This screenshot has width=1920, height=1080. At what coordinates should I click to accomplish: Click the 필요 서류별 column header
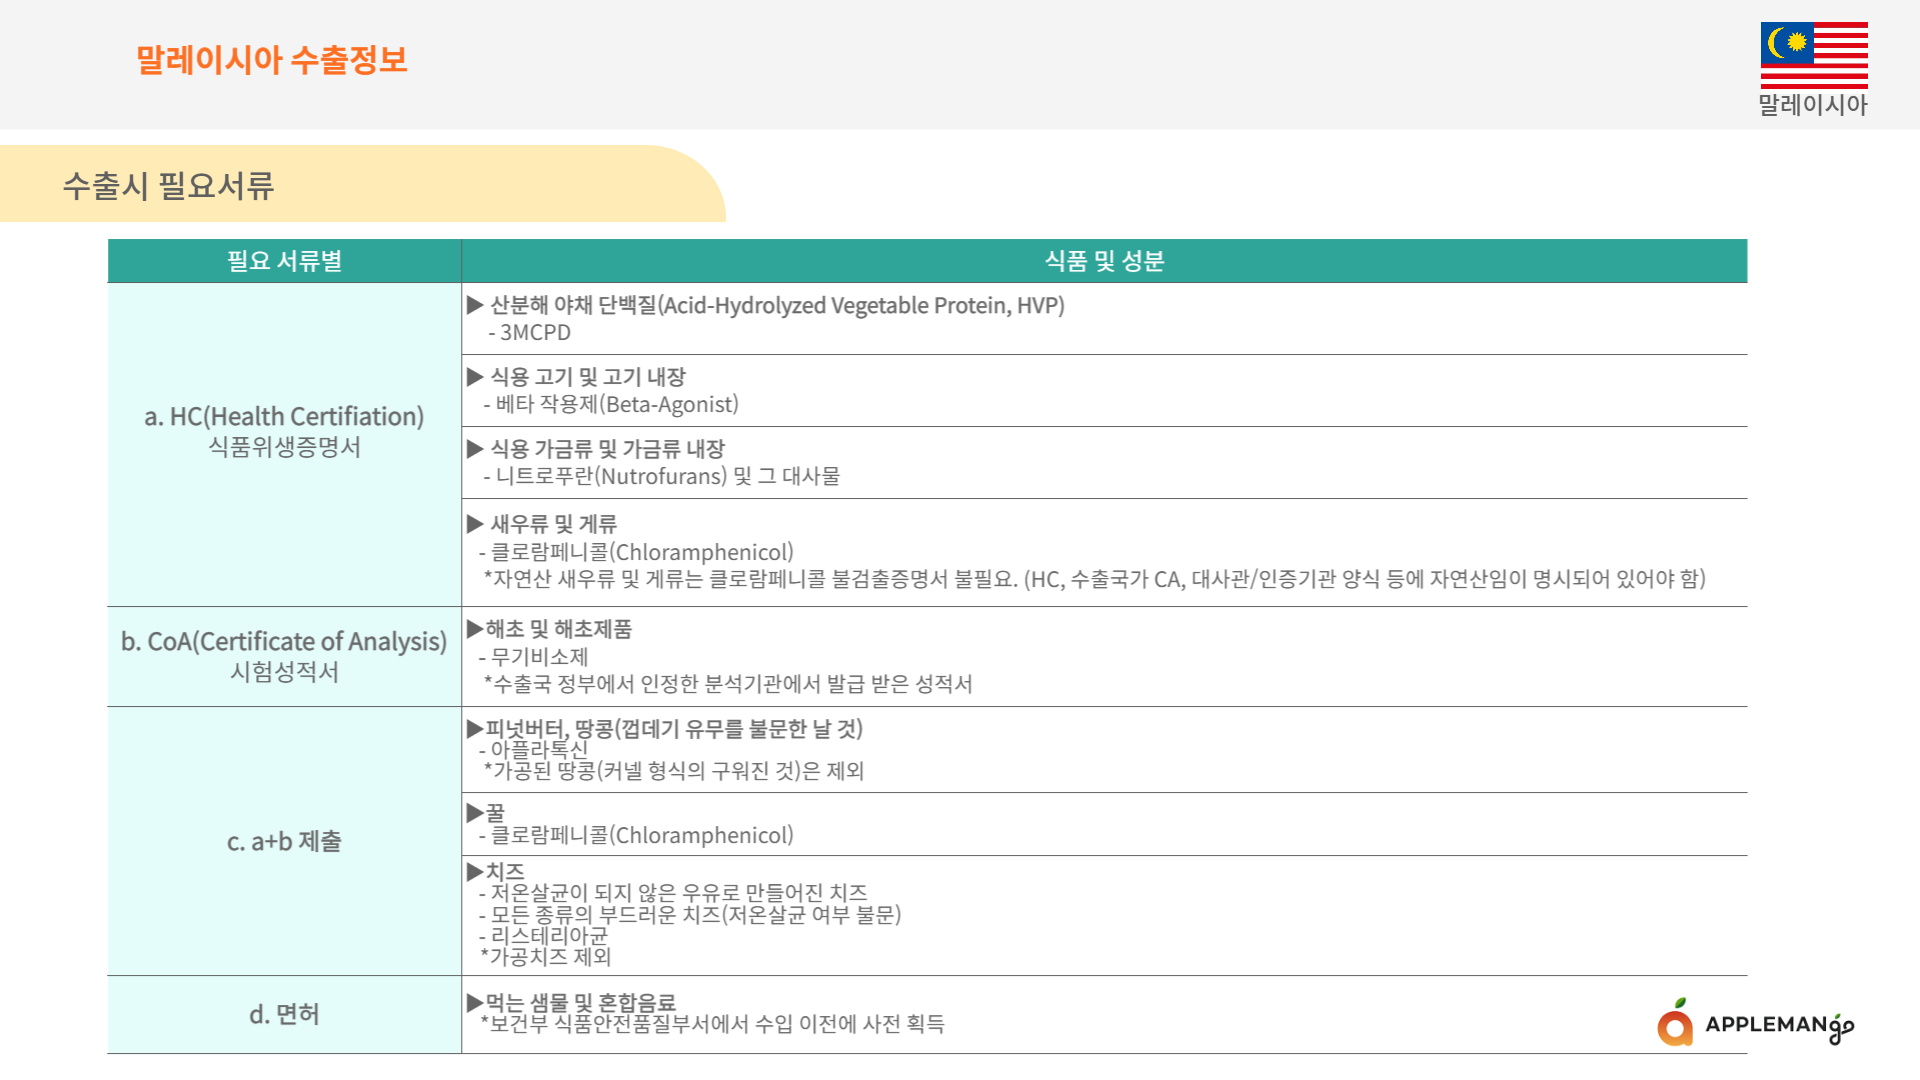tap(284, 261)
